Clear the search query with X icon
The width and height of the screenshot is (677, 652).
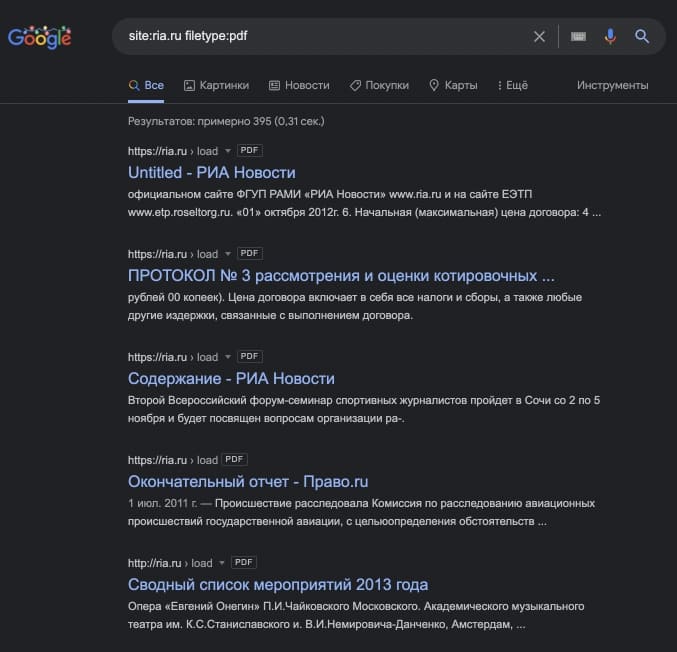click(539, 37)
